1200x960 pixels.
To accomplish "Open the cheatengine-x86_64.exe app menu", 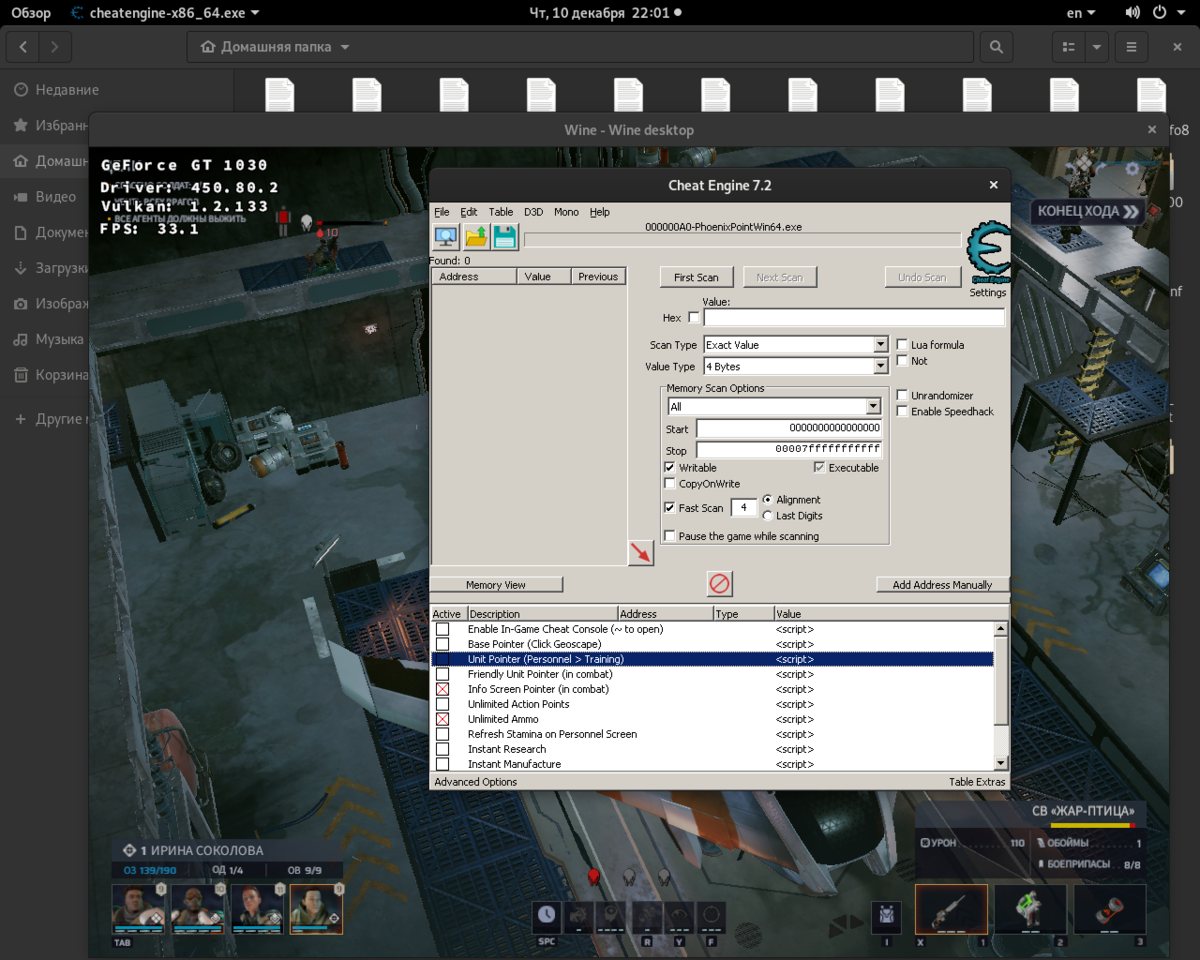I will click(165, 13).
